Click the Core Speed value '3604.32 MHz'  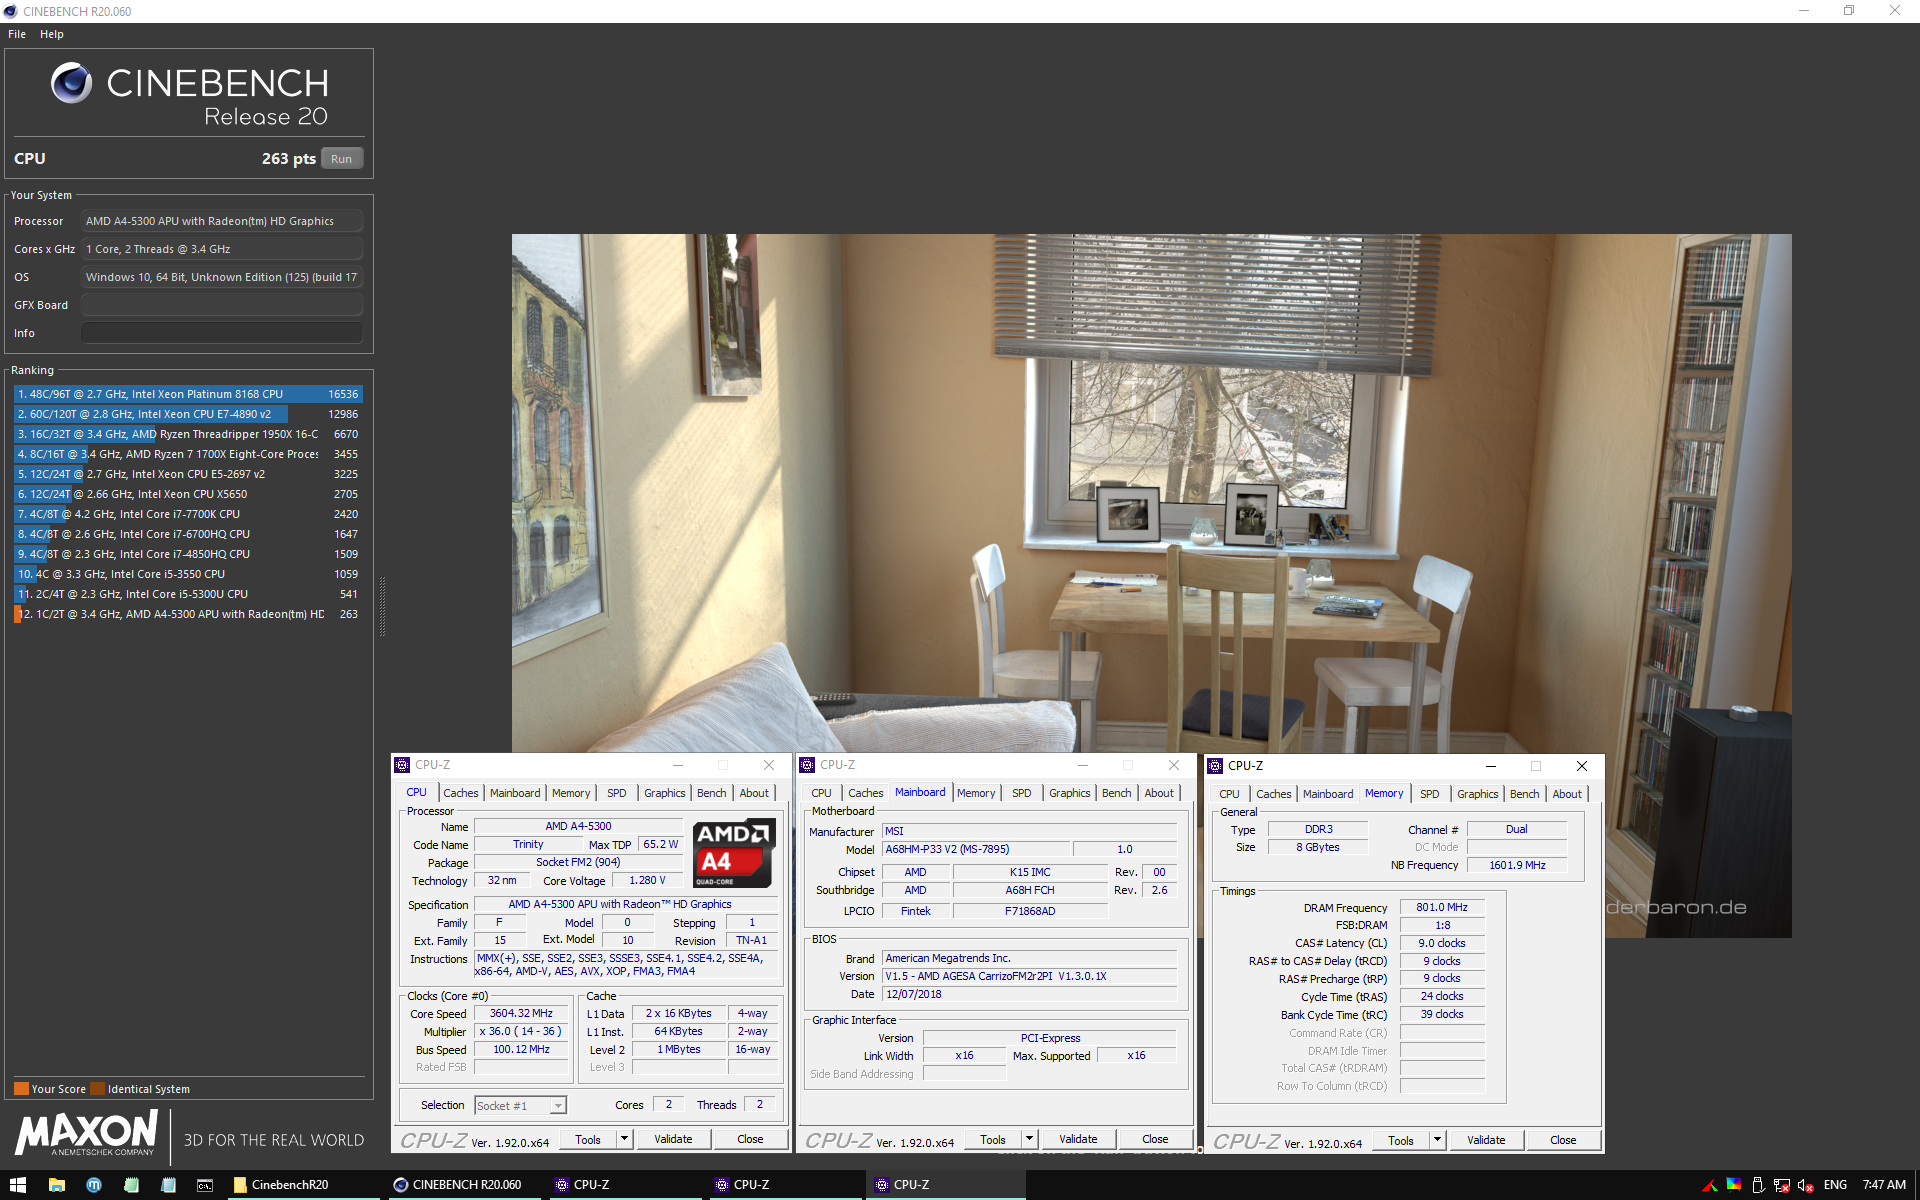coord(521,1013)
